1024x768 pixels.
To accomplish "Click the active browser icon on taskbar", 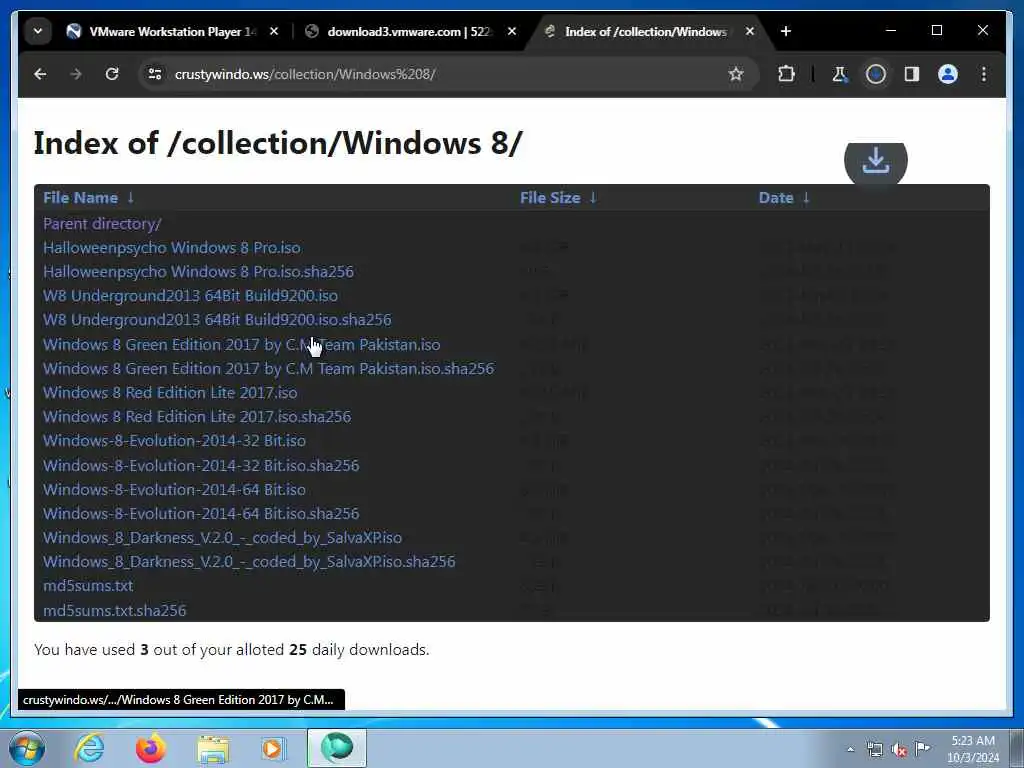I will [x=337, y=748].
